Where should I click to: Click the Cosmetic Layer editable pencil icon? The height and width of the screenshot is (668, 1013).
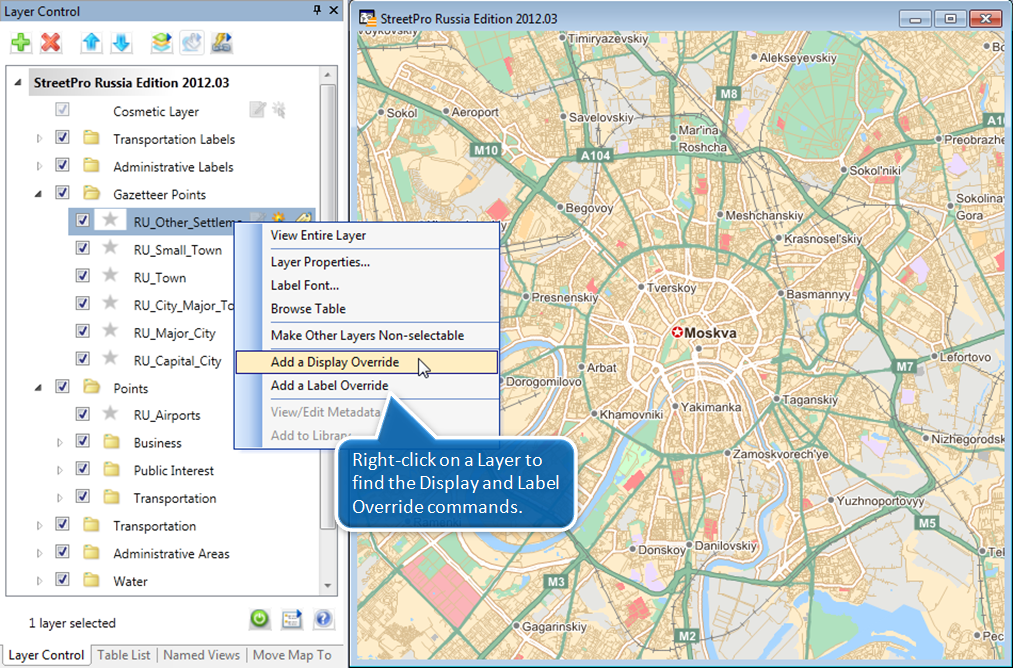coord(257,110)
